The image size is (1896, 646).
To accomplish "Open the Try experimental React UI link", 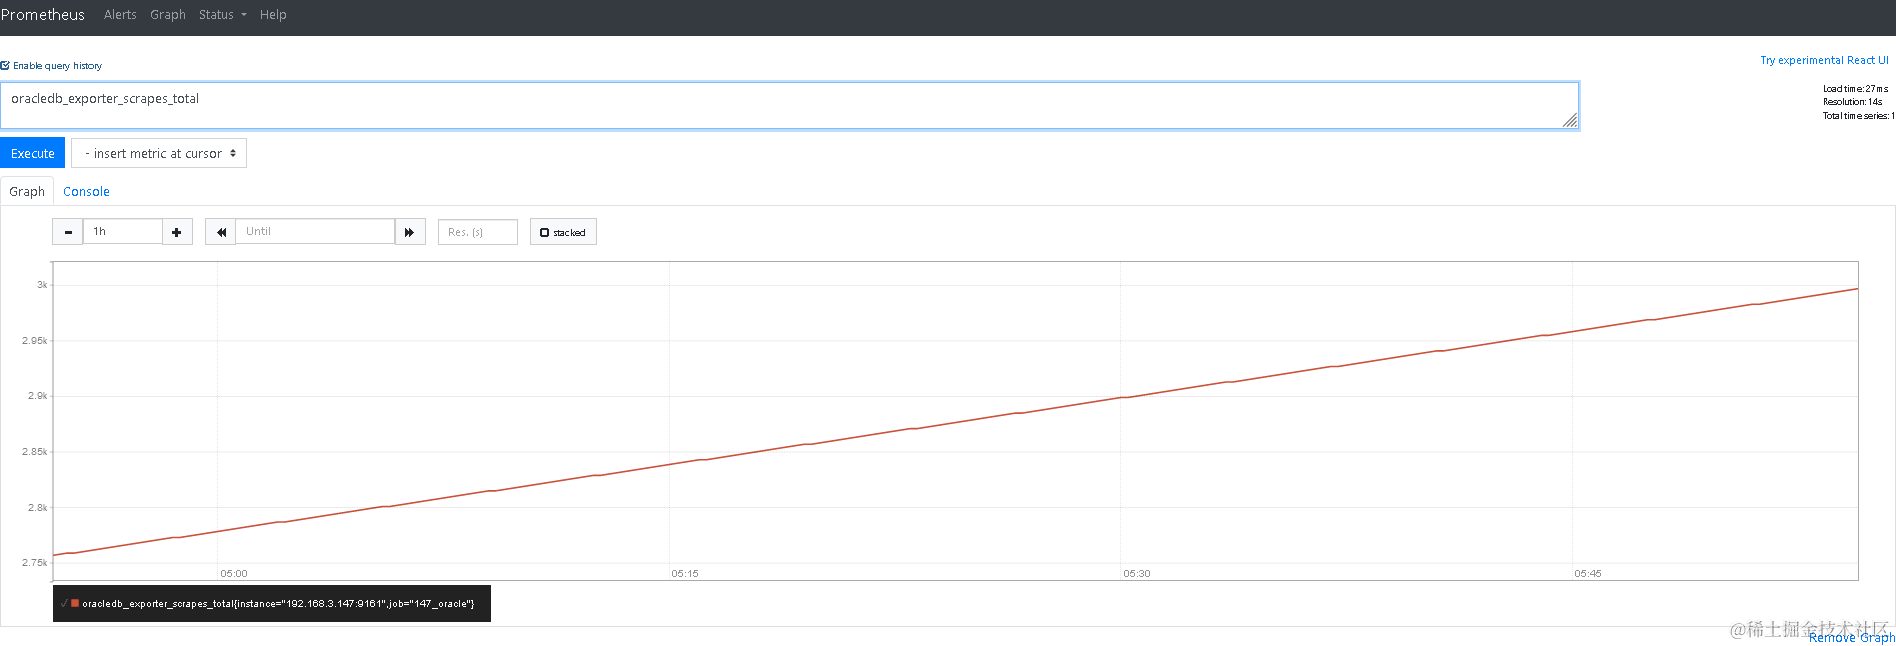I will pyautogui.click(x=1824, y=60).
